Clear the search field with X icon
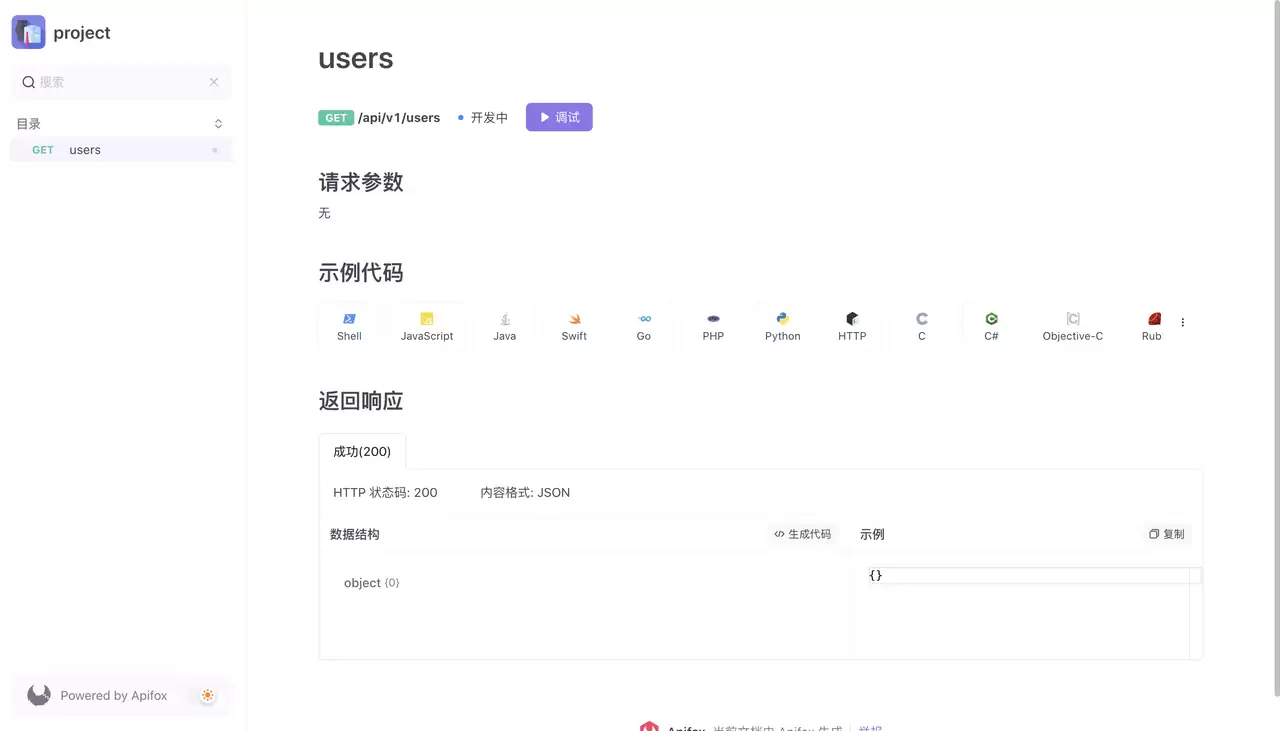1280x731 pixels. [214, 82]
